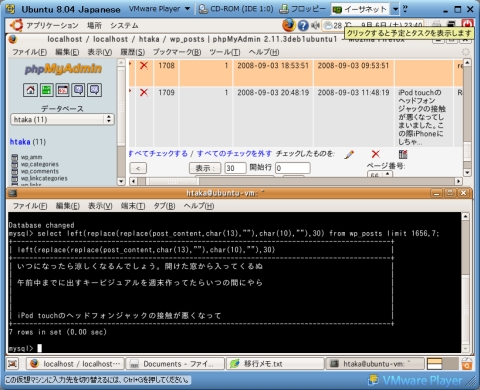Click the red X for checked rows

point(376,154)
